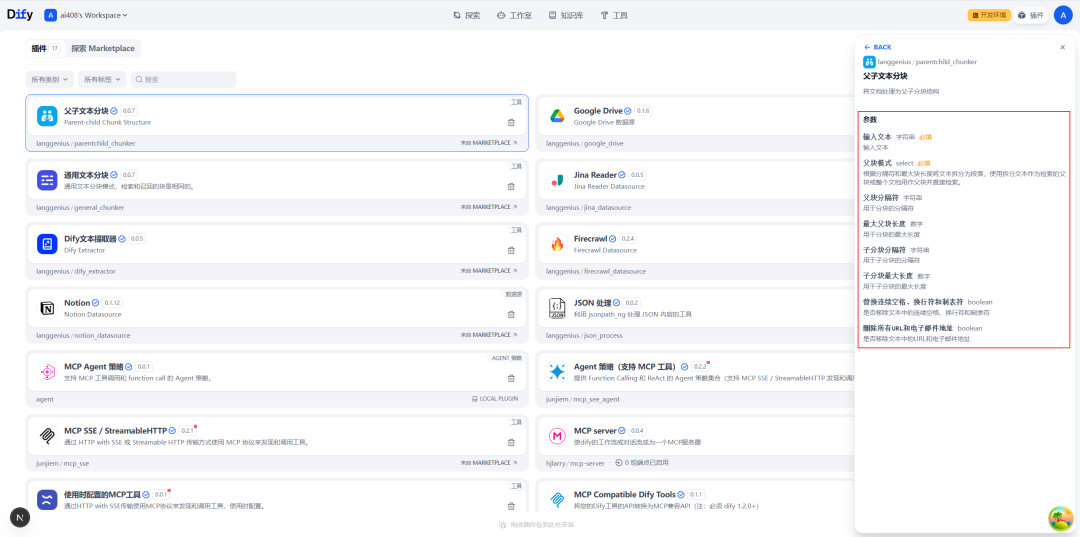Click 使用时配置的MCP工具 plugin icon
The height and width of the screenshot is (537, 1080).
47,500
